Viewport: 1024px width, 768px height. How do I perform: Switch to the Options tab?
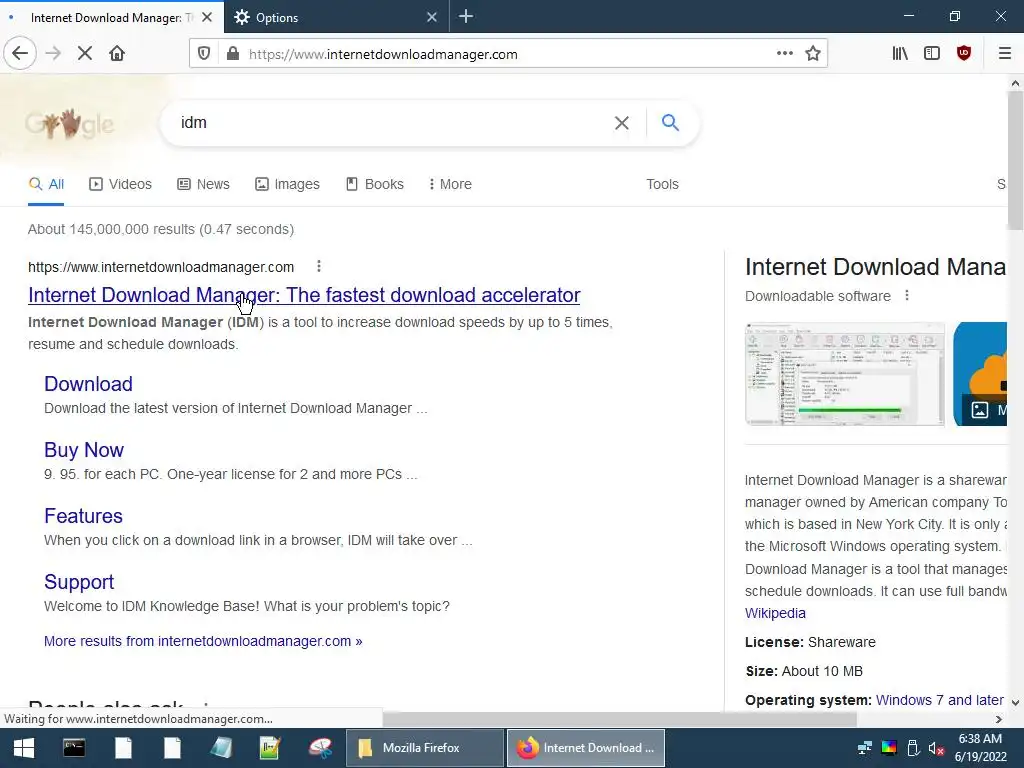pos(336,17)
